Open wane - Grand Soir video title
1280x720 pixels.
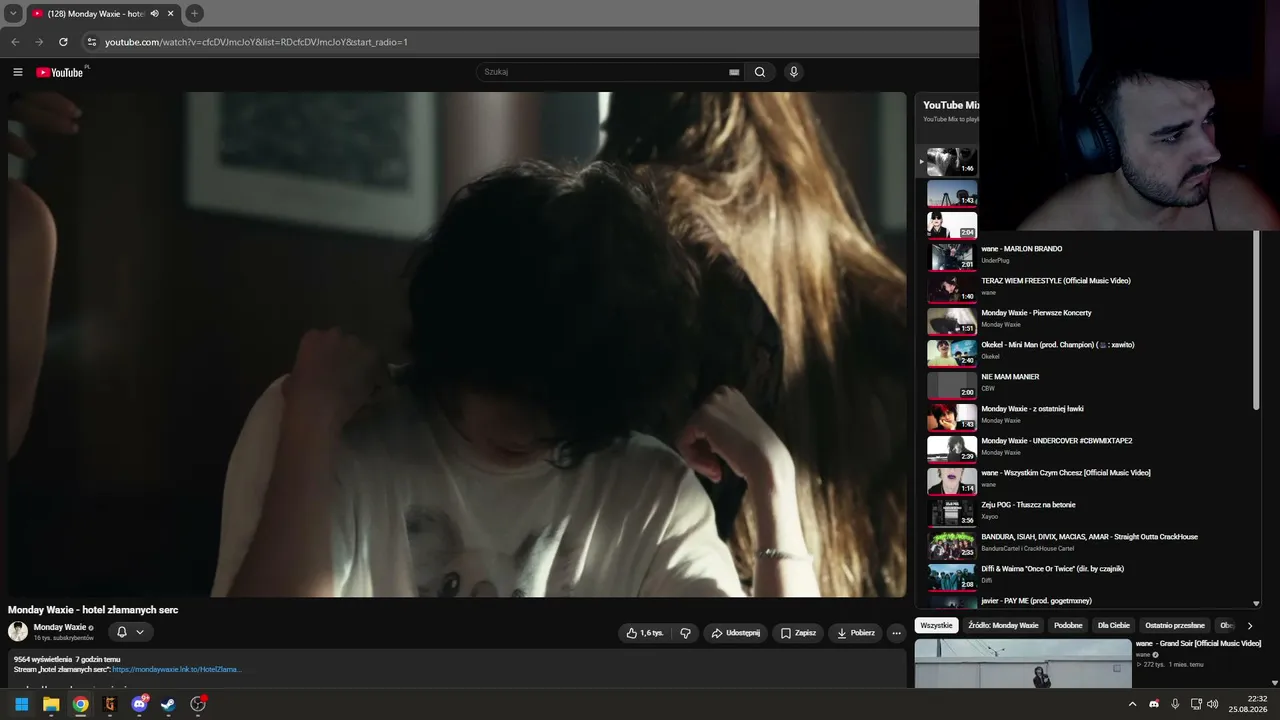tap(1198, 643)
